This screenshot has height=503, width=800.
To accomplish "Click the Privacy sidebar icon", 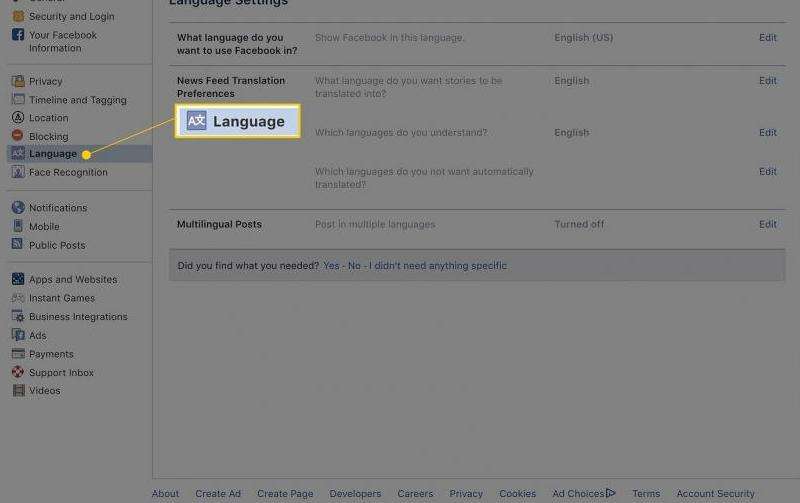I will 18,81.
